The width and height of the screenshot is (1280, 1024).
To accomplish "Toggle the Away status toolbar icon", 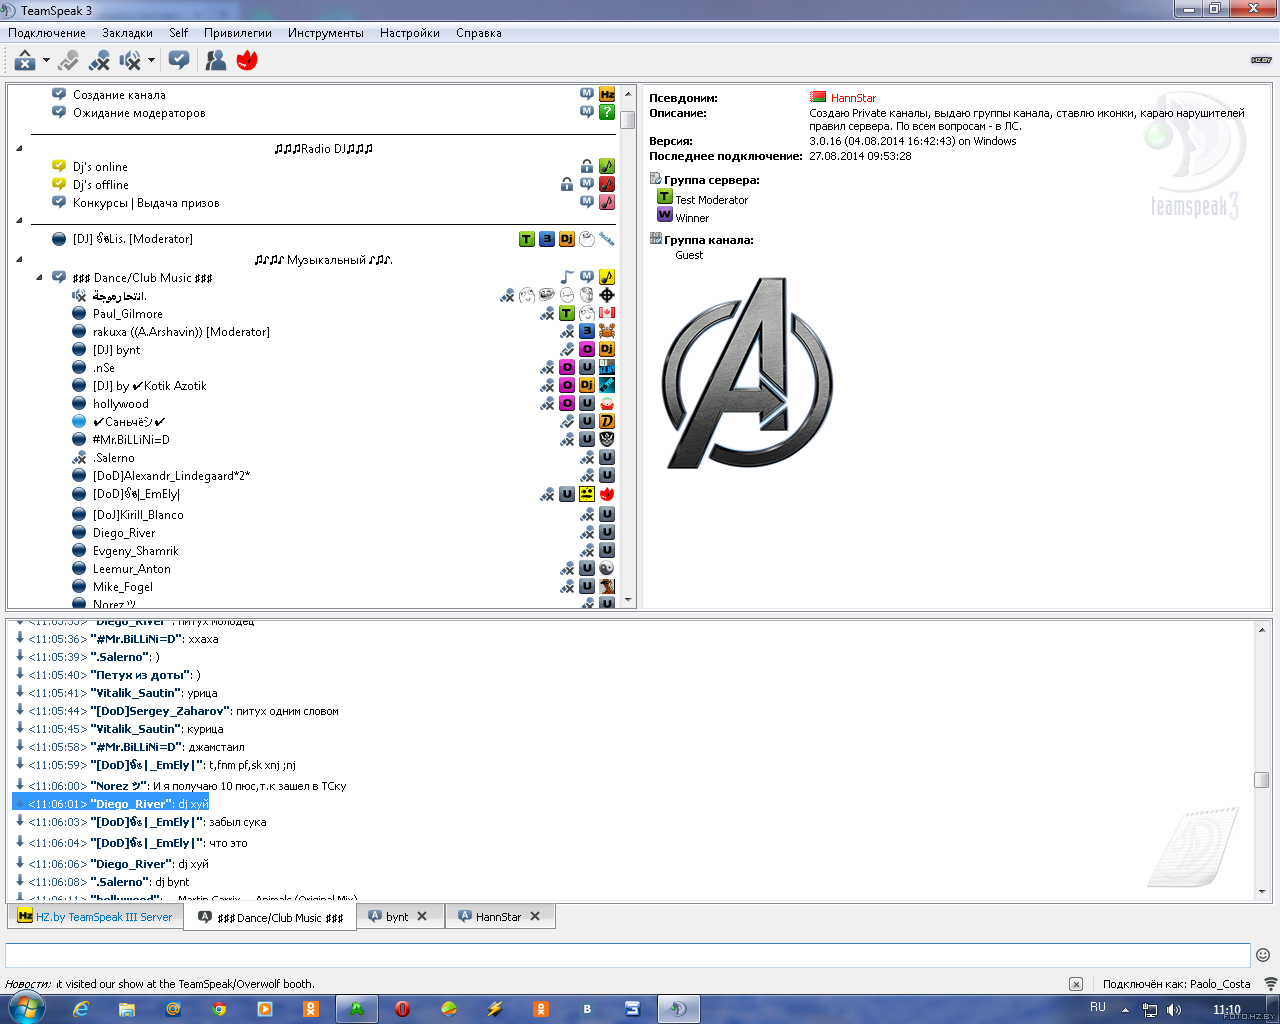I will (68, 61).
